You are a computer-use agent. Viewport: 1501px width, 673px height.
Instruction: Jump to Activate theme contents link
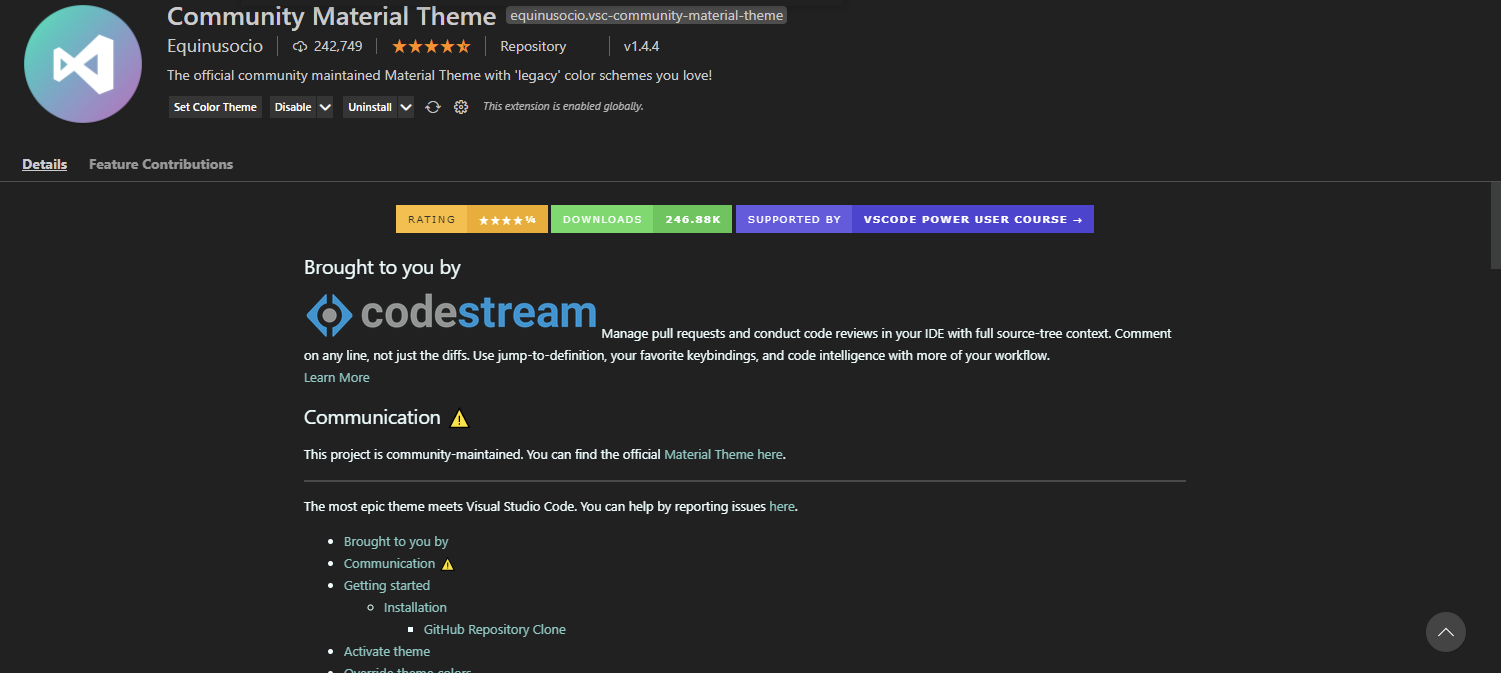(387, 652)
